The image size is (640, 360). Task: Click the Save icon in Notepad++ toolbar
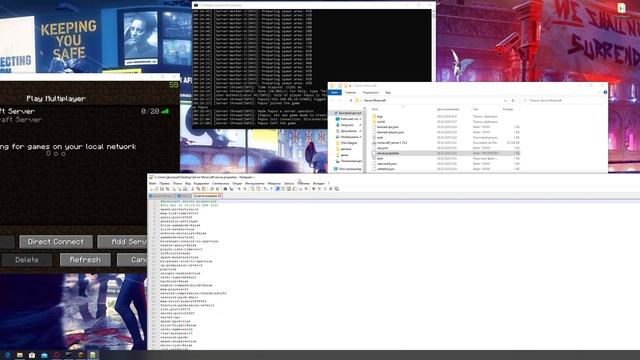162,189
